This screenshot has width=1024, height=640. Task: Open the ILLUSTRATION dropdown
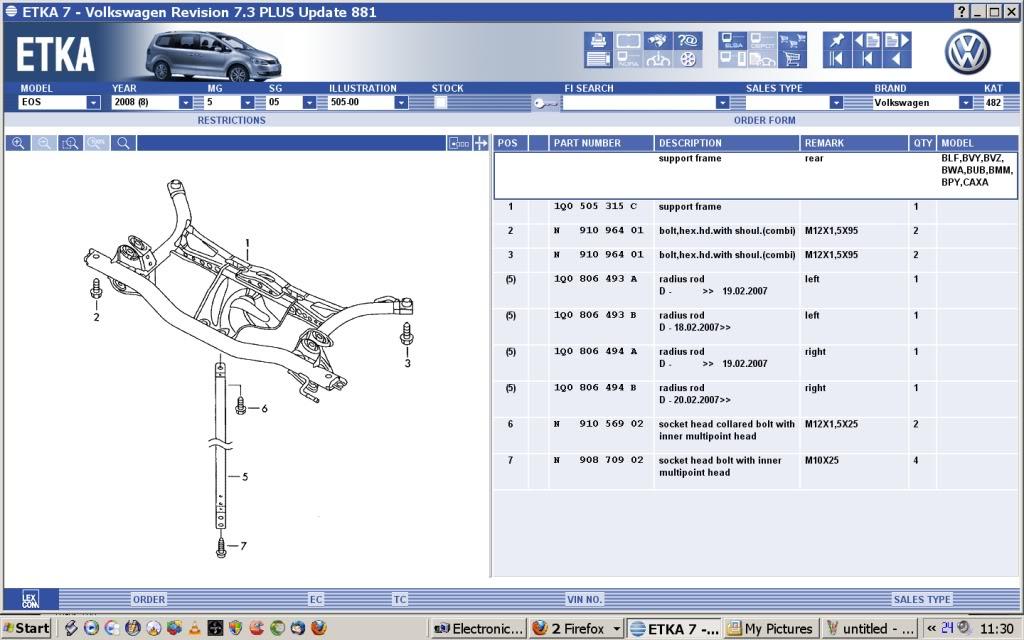pos(402,103)
